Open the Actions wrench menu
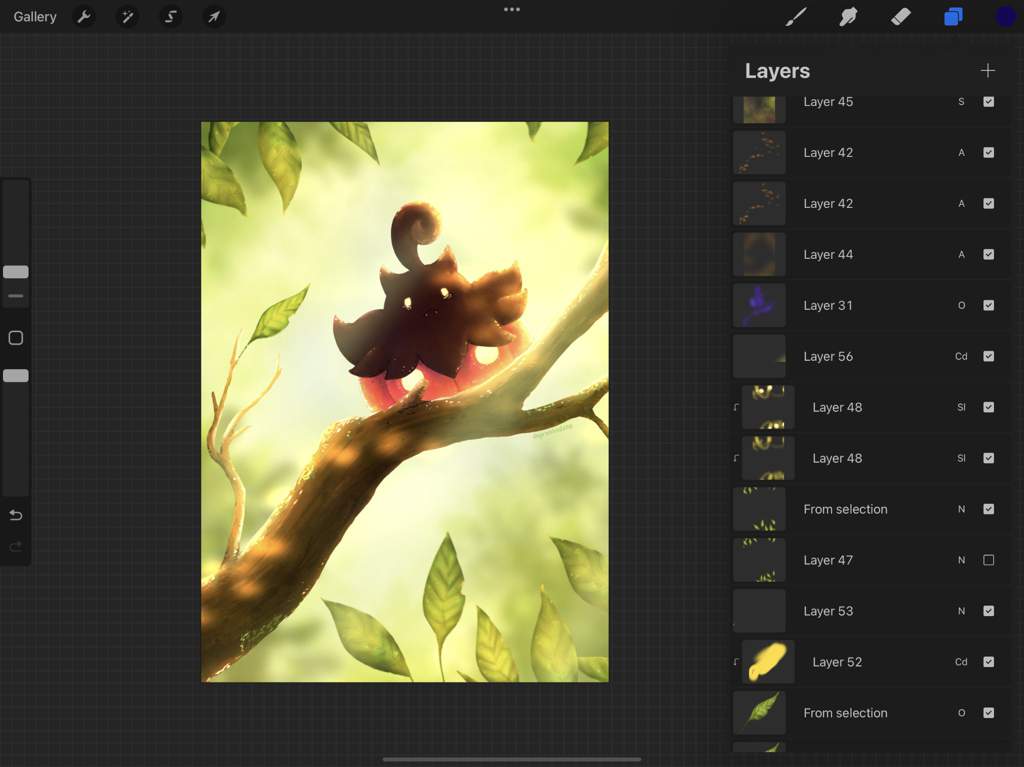The height and width of the screenshot is (767, 1024). pyautogui.click(x=84, y=16)
